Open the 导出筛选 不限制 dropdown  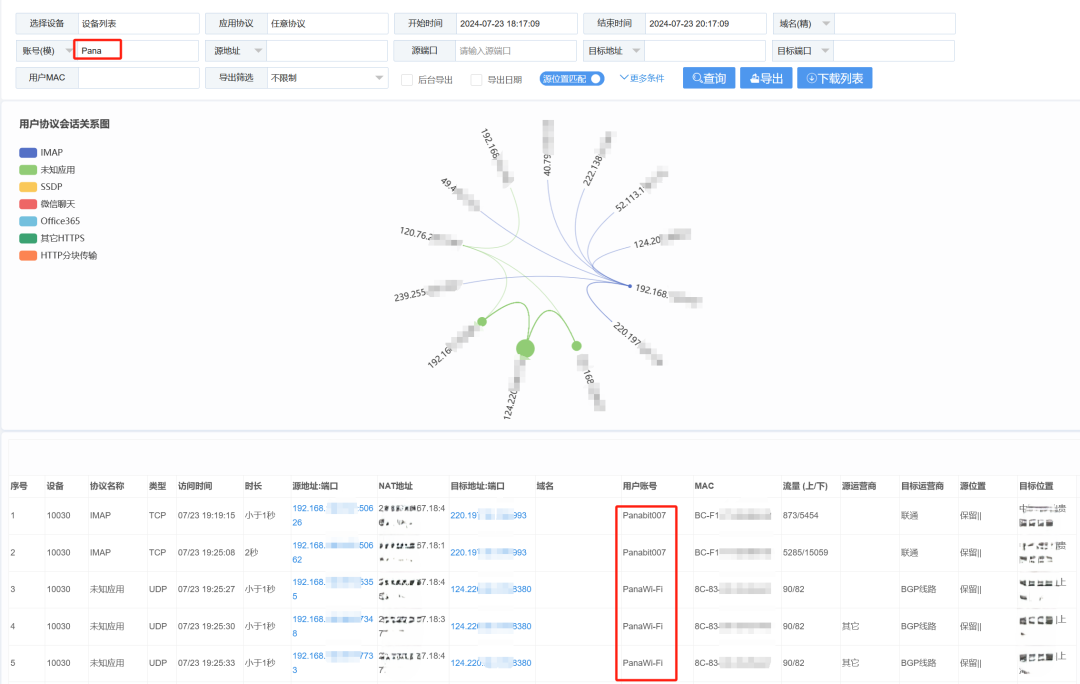(x=327, y=78)
